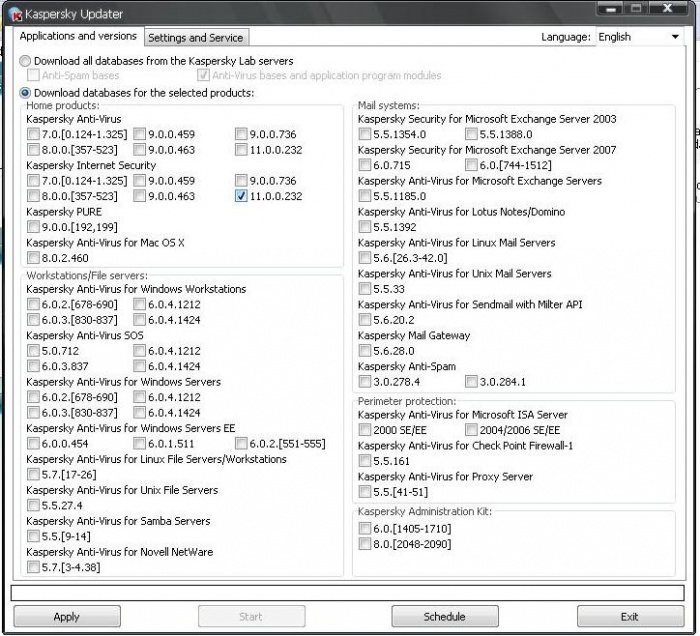Screen dimensions: 700x636
Task: Check Unix Mail Servers 5.5.33
Action: pyautogui.click(x=365, y=289)
